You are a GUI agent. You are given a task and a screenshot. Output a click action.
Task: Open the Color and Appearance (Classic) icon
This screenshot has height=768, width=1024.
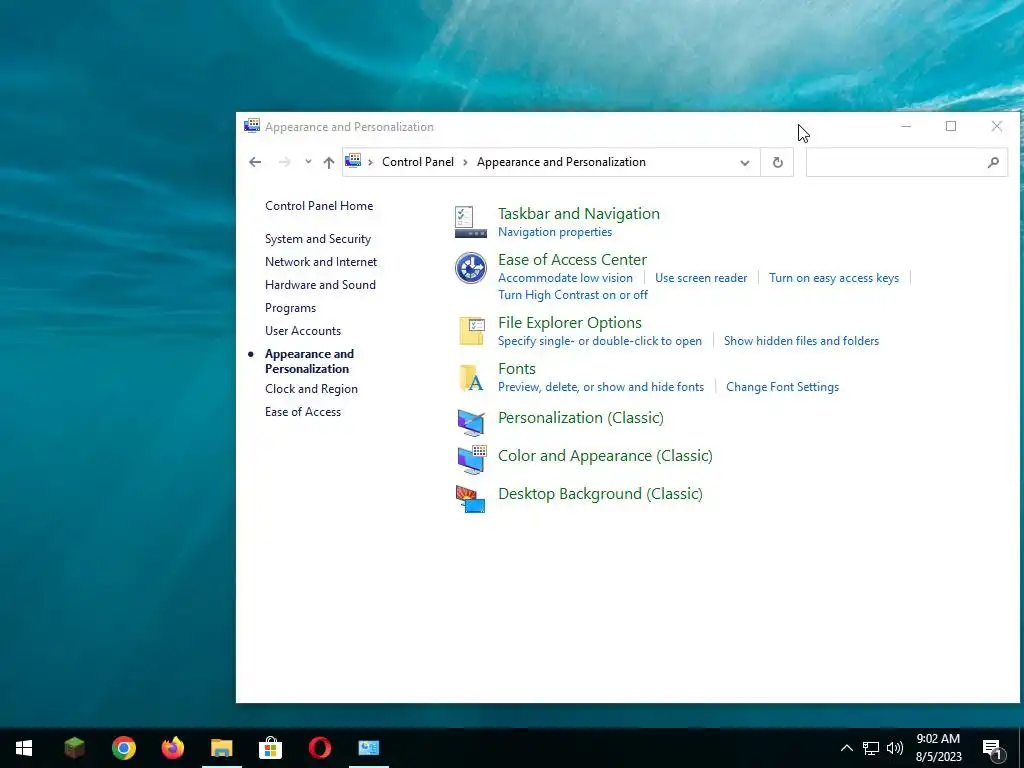click(472, 459)
